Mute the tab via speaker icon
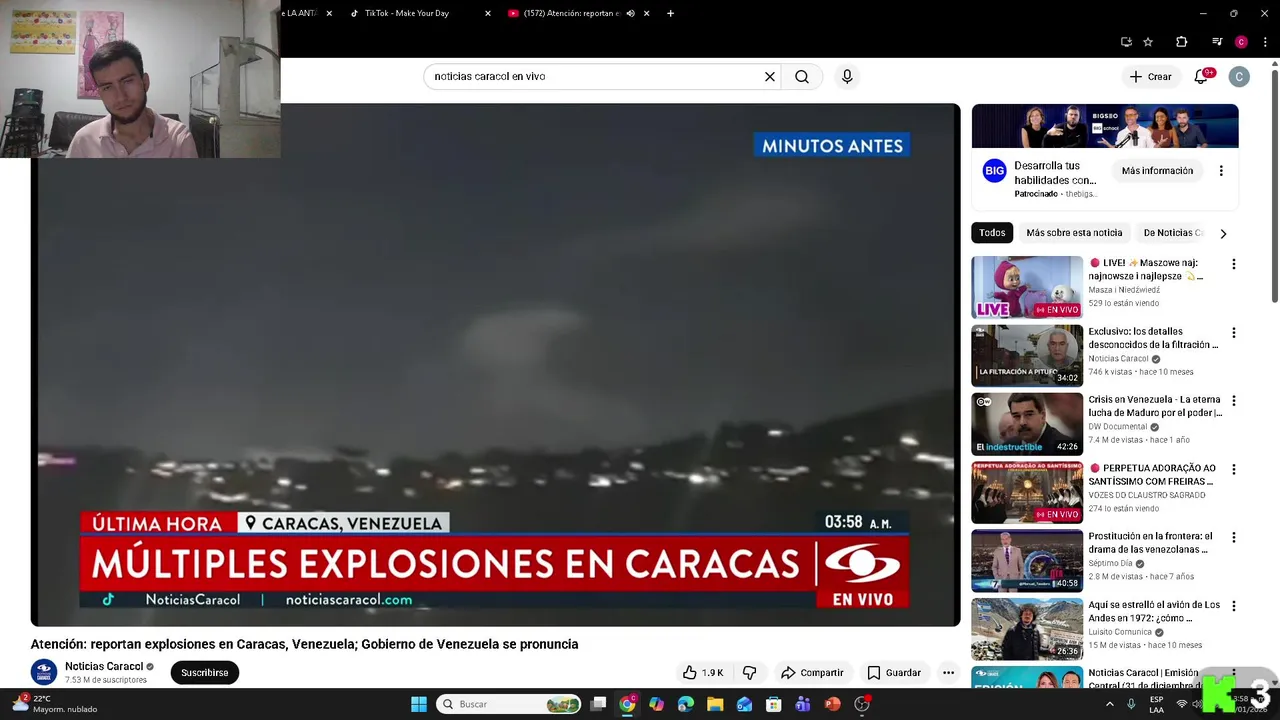The width and height of the screenshot is (1280, 720). click(x=630, y=13)
